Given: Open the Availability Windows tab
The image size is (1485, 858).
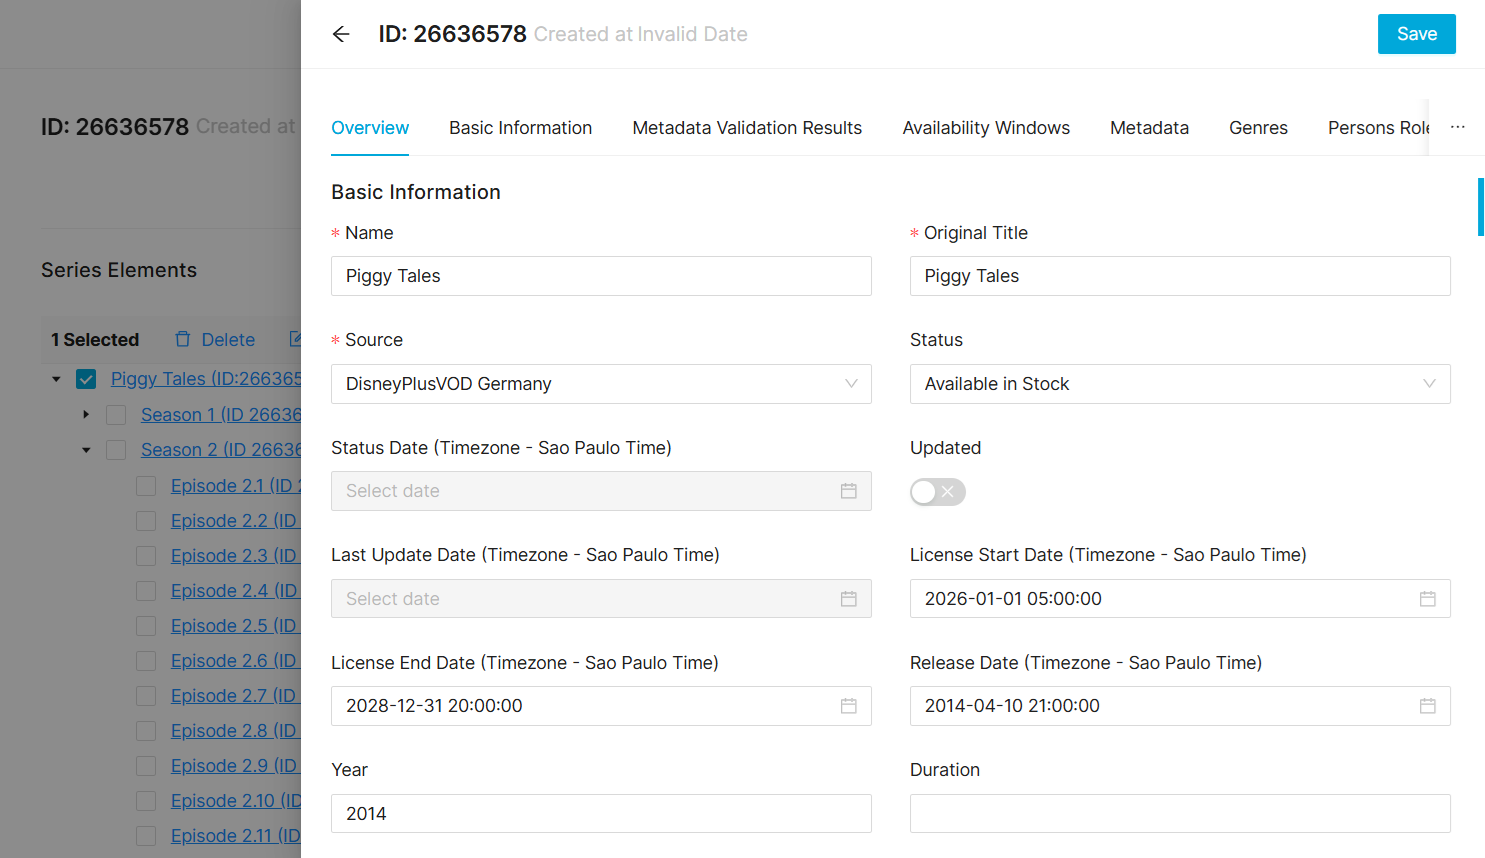Looking at the screenshot, I should 985,128.
